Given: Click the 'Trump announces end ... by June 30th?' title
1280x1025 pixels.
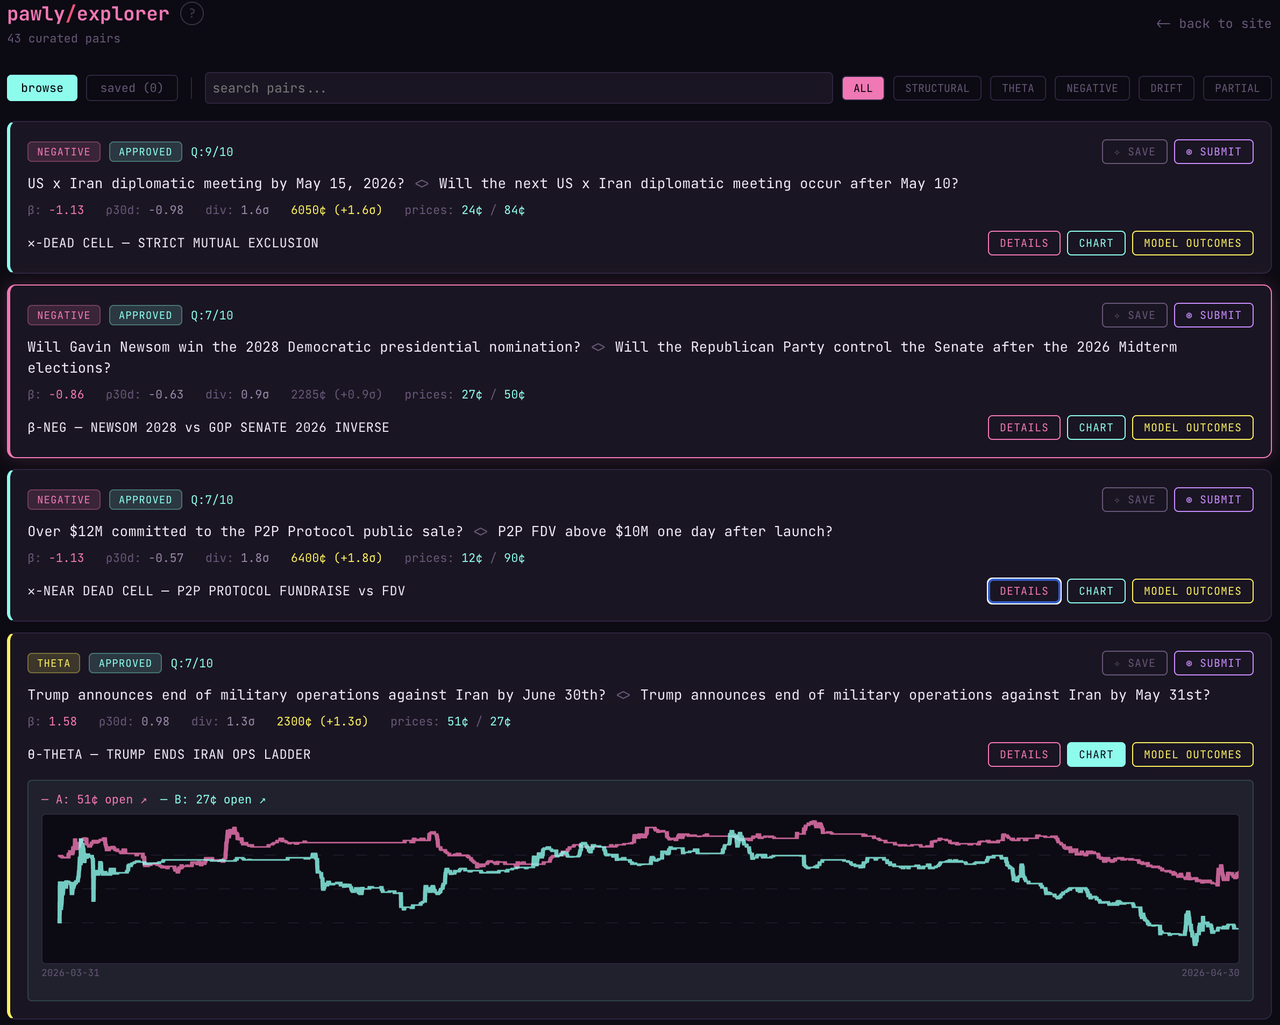Looking at the screenshot, I should point(316,695).
